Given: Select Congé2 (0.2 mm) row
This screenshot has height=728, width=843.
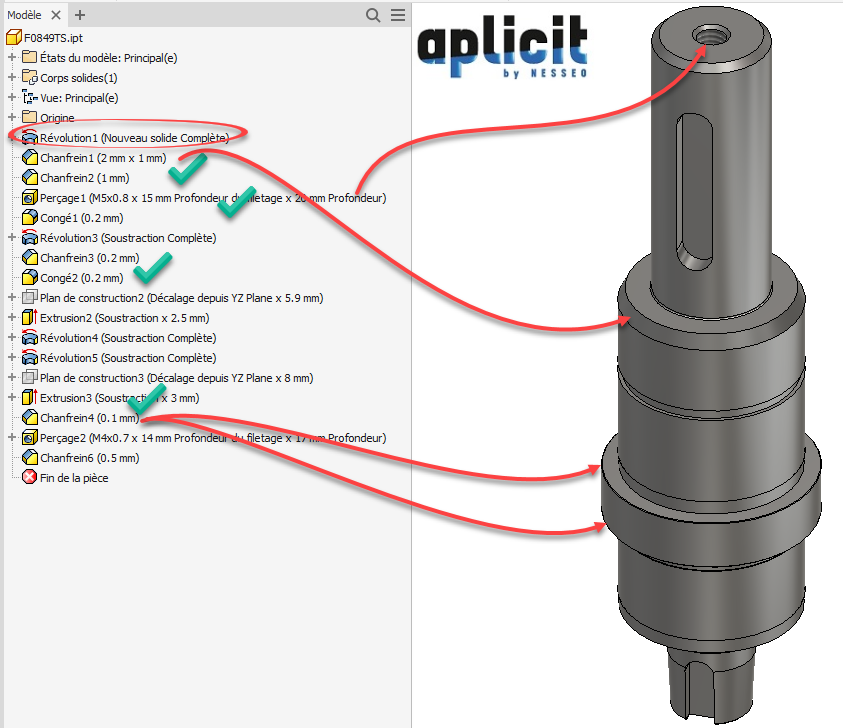Looking at the screenshot, I should point(82,278).
